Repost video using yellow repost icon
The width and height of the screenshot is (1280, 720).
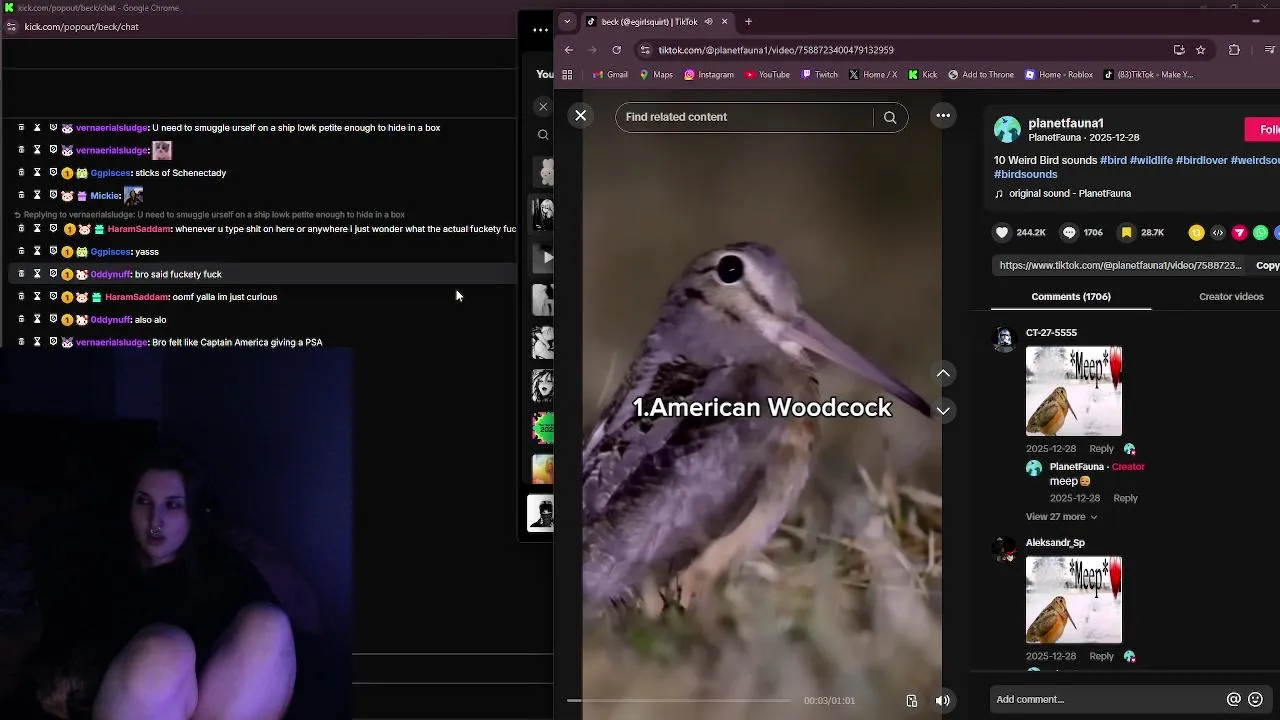click(x=1196, y=232)
